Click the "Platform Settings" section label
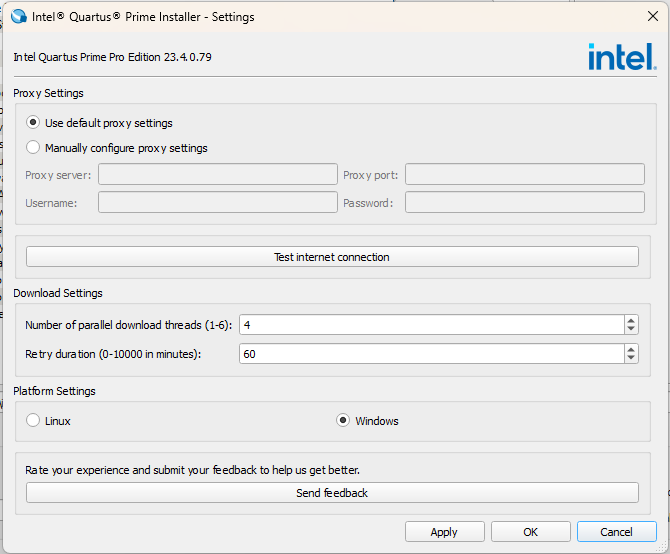The width and height of the screenshot is (670, 554). point(54,391)
